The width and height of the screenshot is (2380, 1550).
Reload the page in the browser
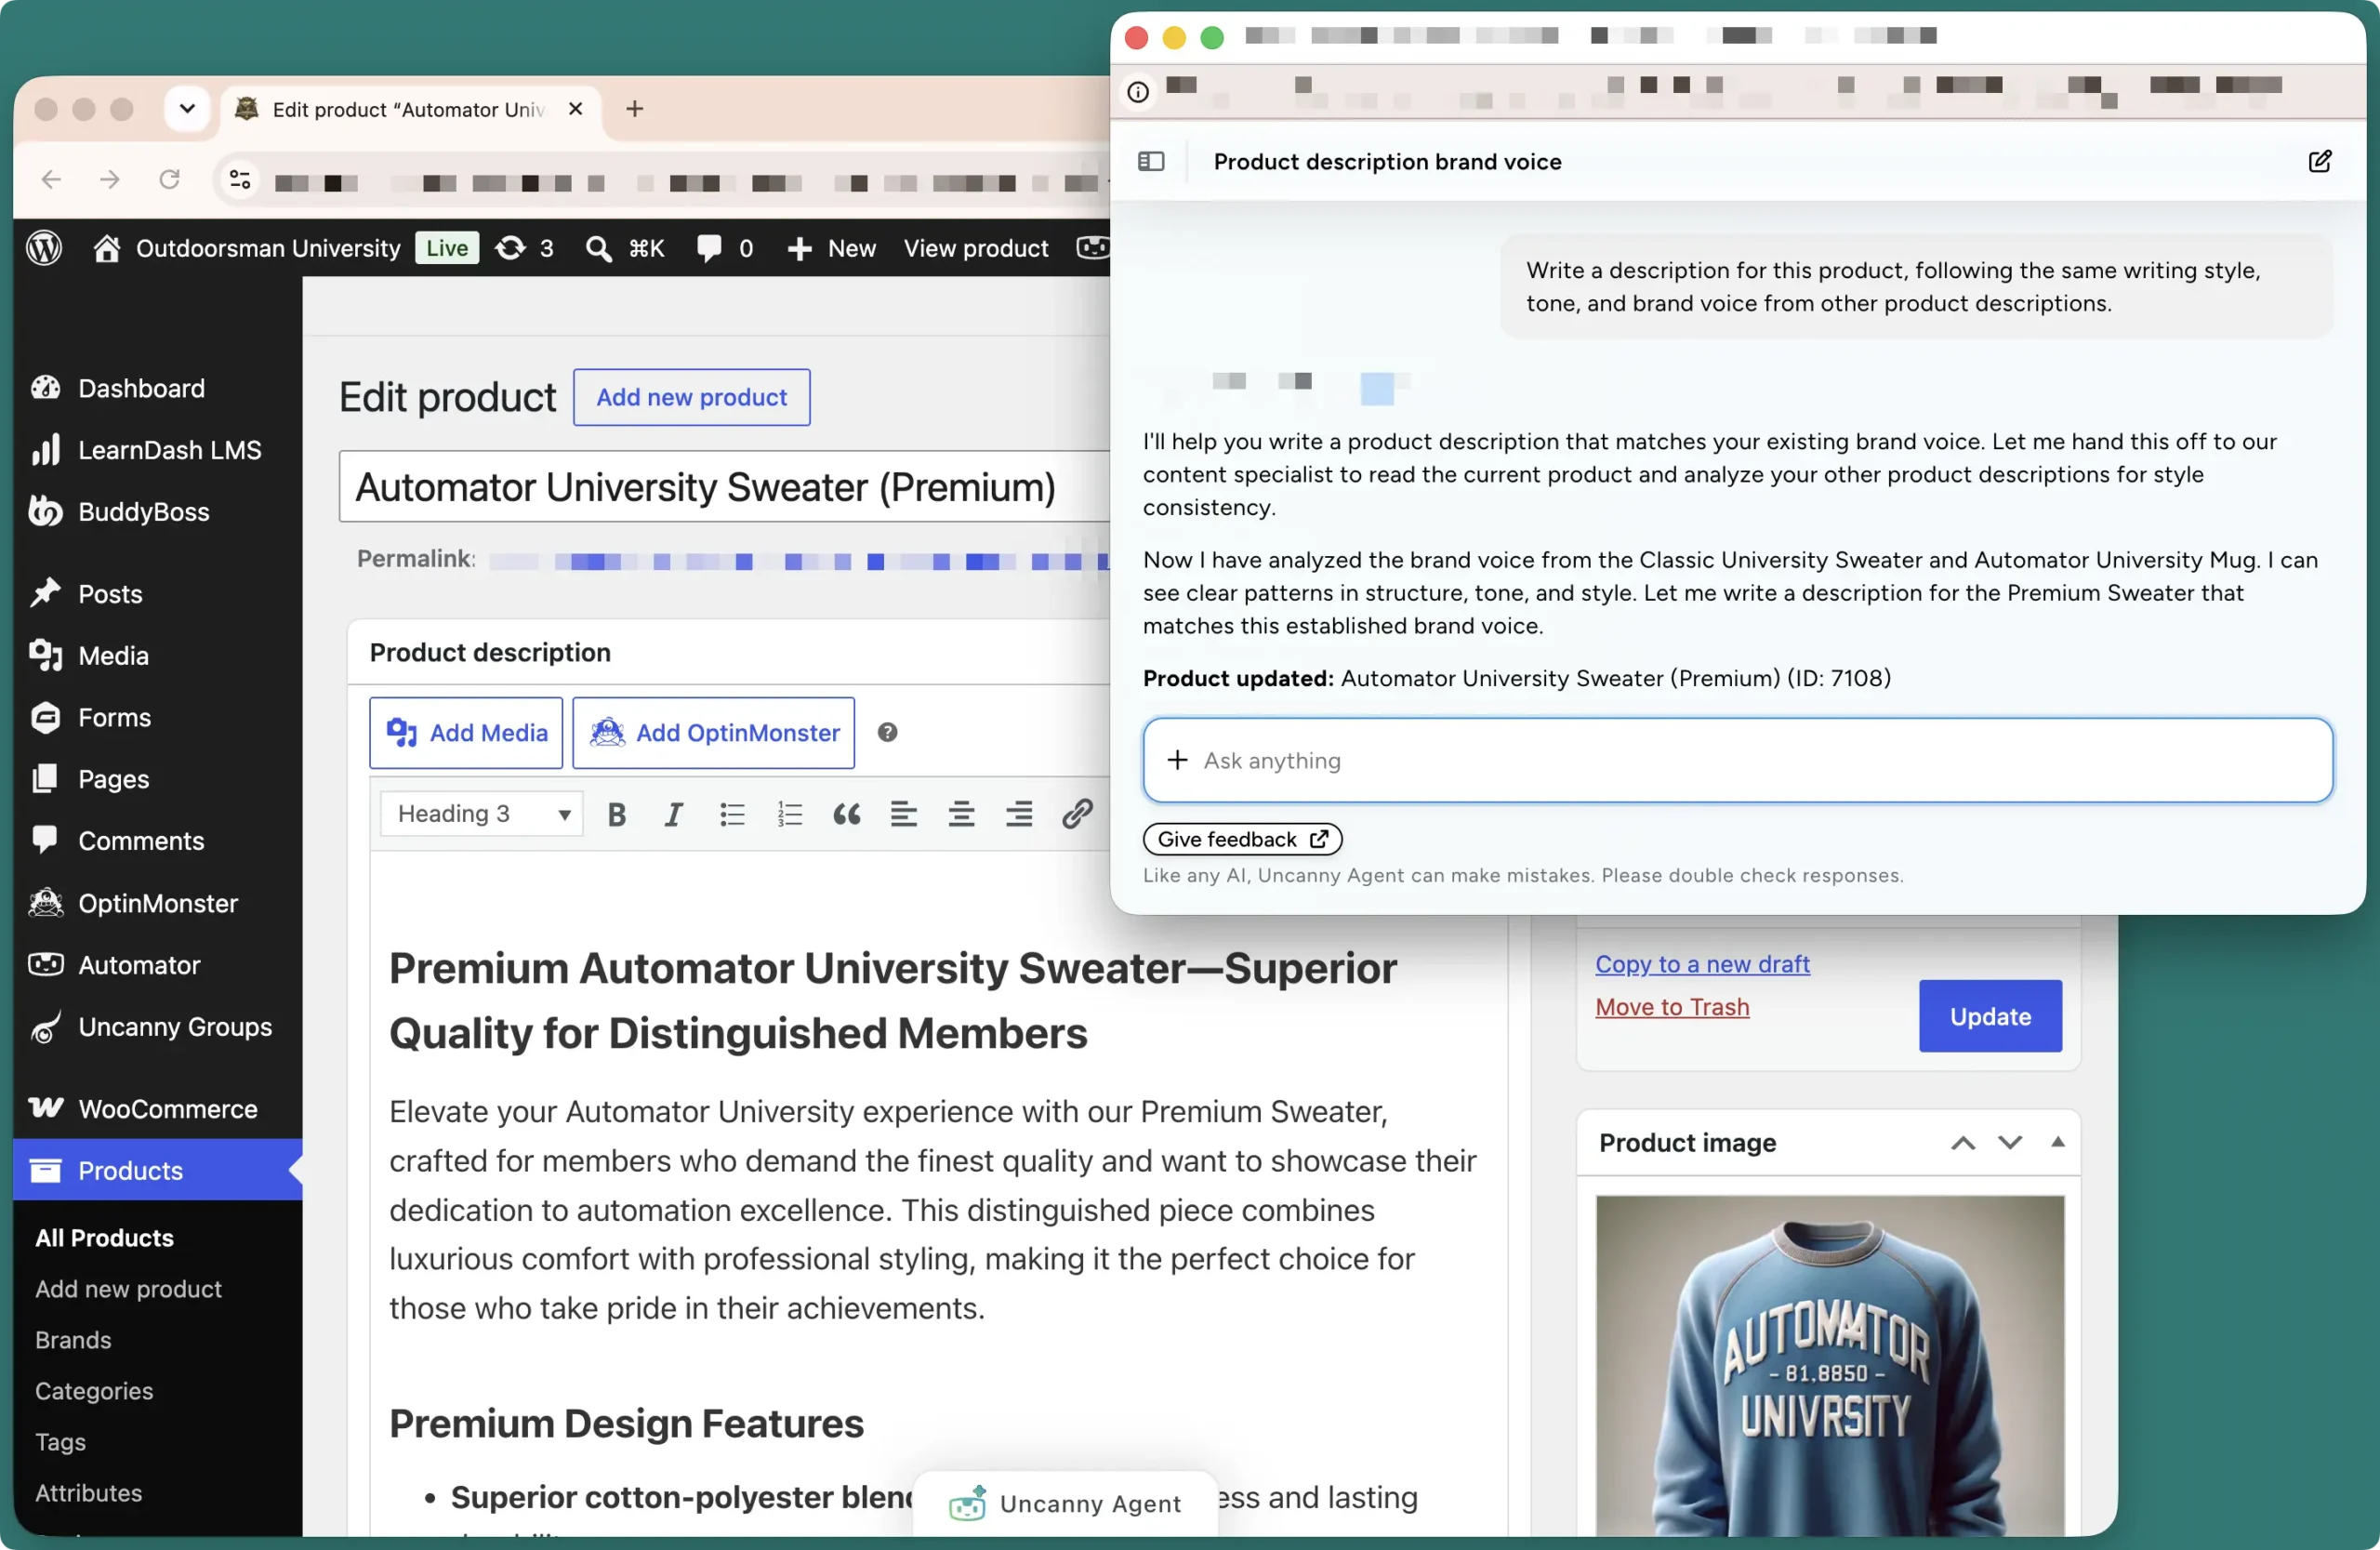169,180
